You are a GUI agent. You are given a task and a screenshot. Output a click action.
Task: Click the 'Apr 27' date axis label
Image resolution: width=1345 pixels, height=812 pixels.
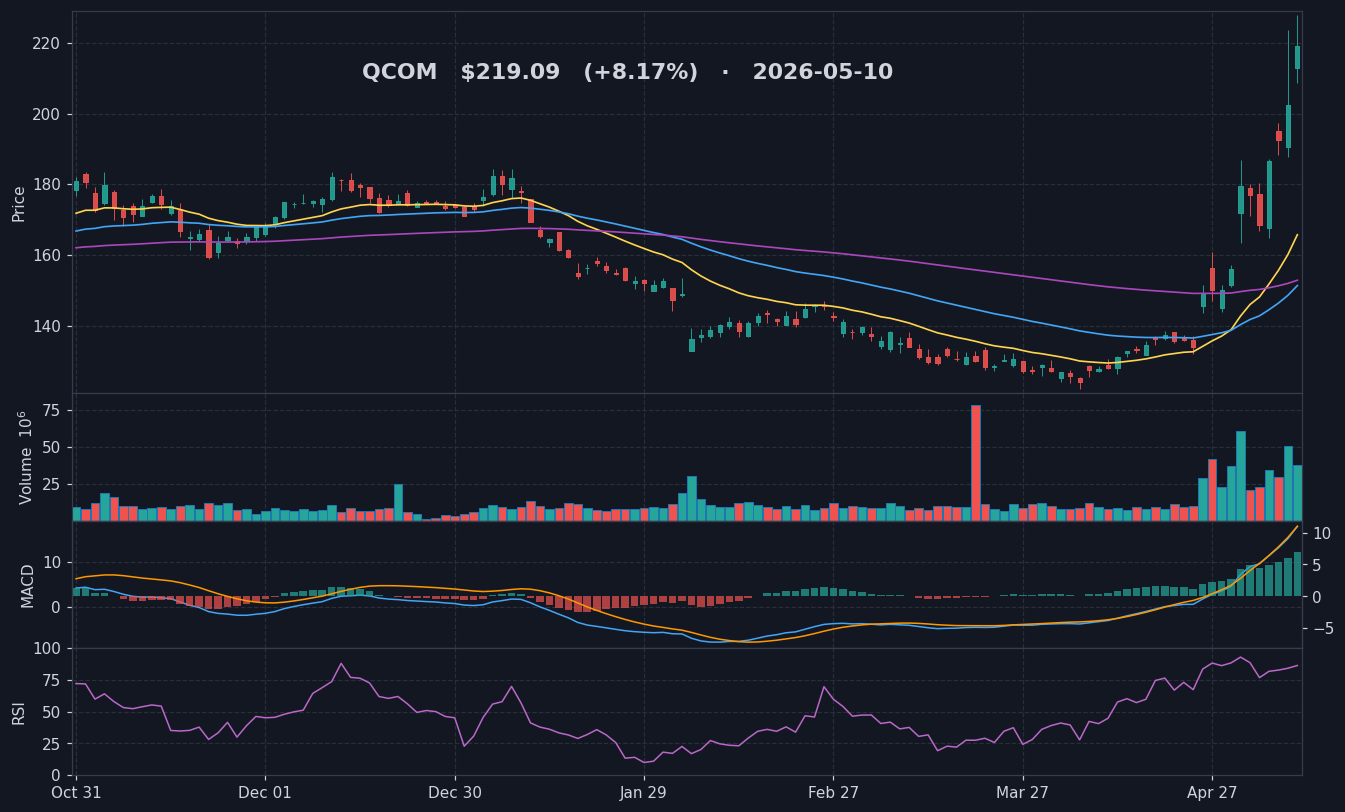[1212, 793]
